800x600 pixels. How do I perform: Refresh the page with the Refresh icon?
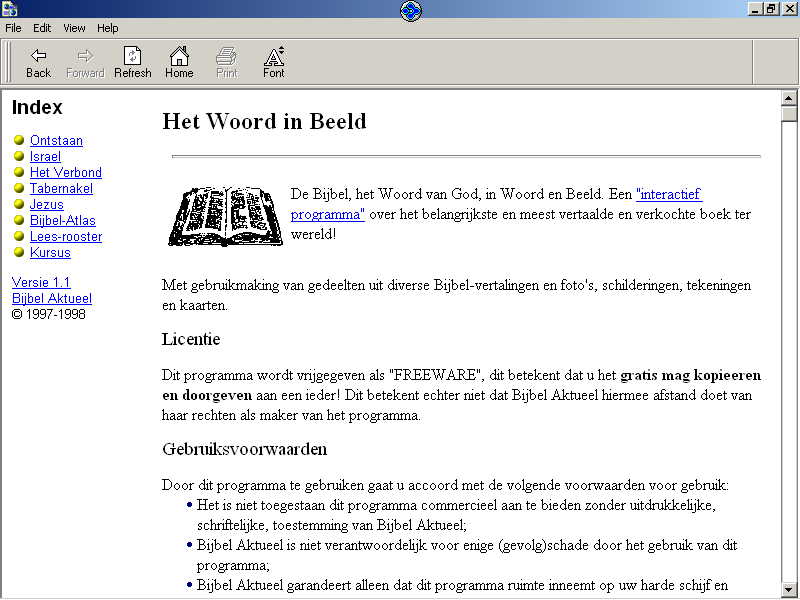[x=133, y=63]
